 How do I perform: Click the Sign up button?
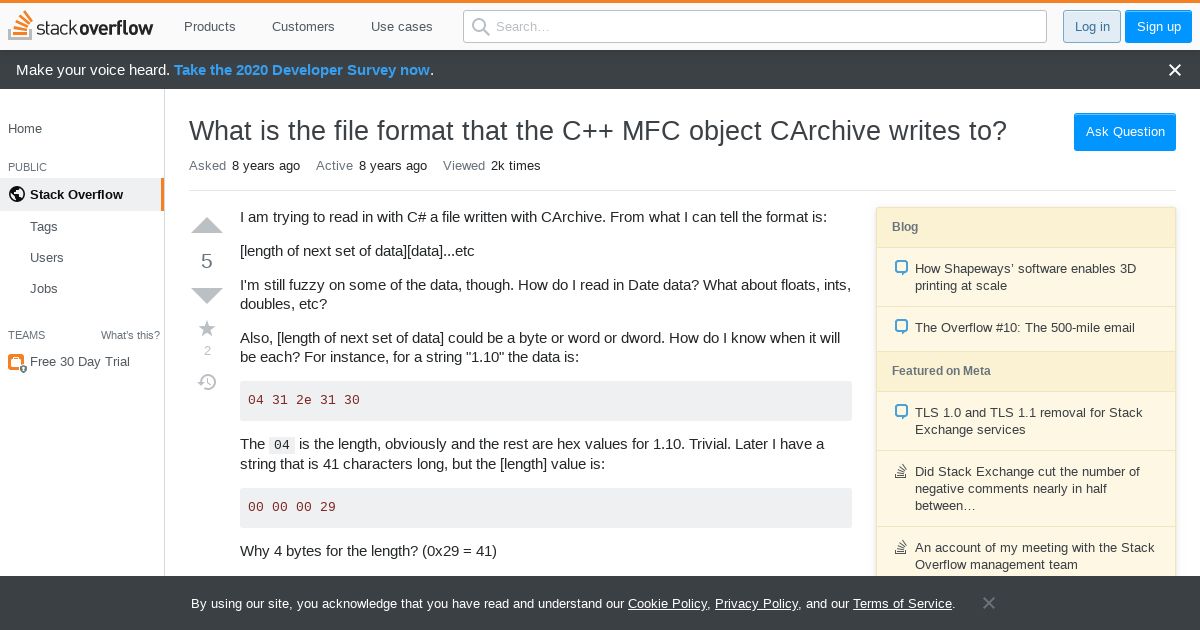point(1159,26)
